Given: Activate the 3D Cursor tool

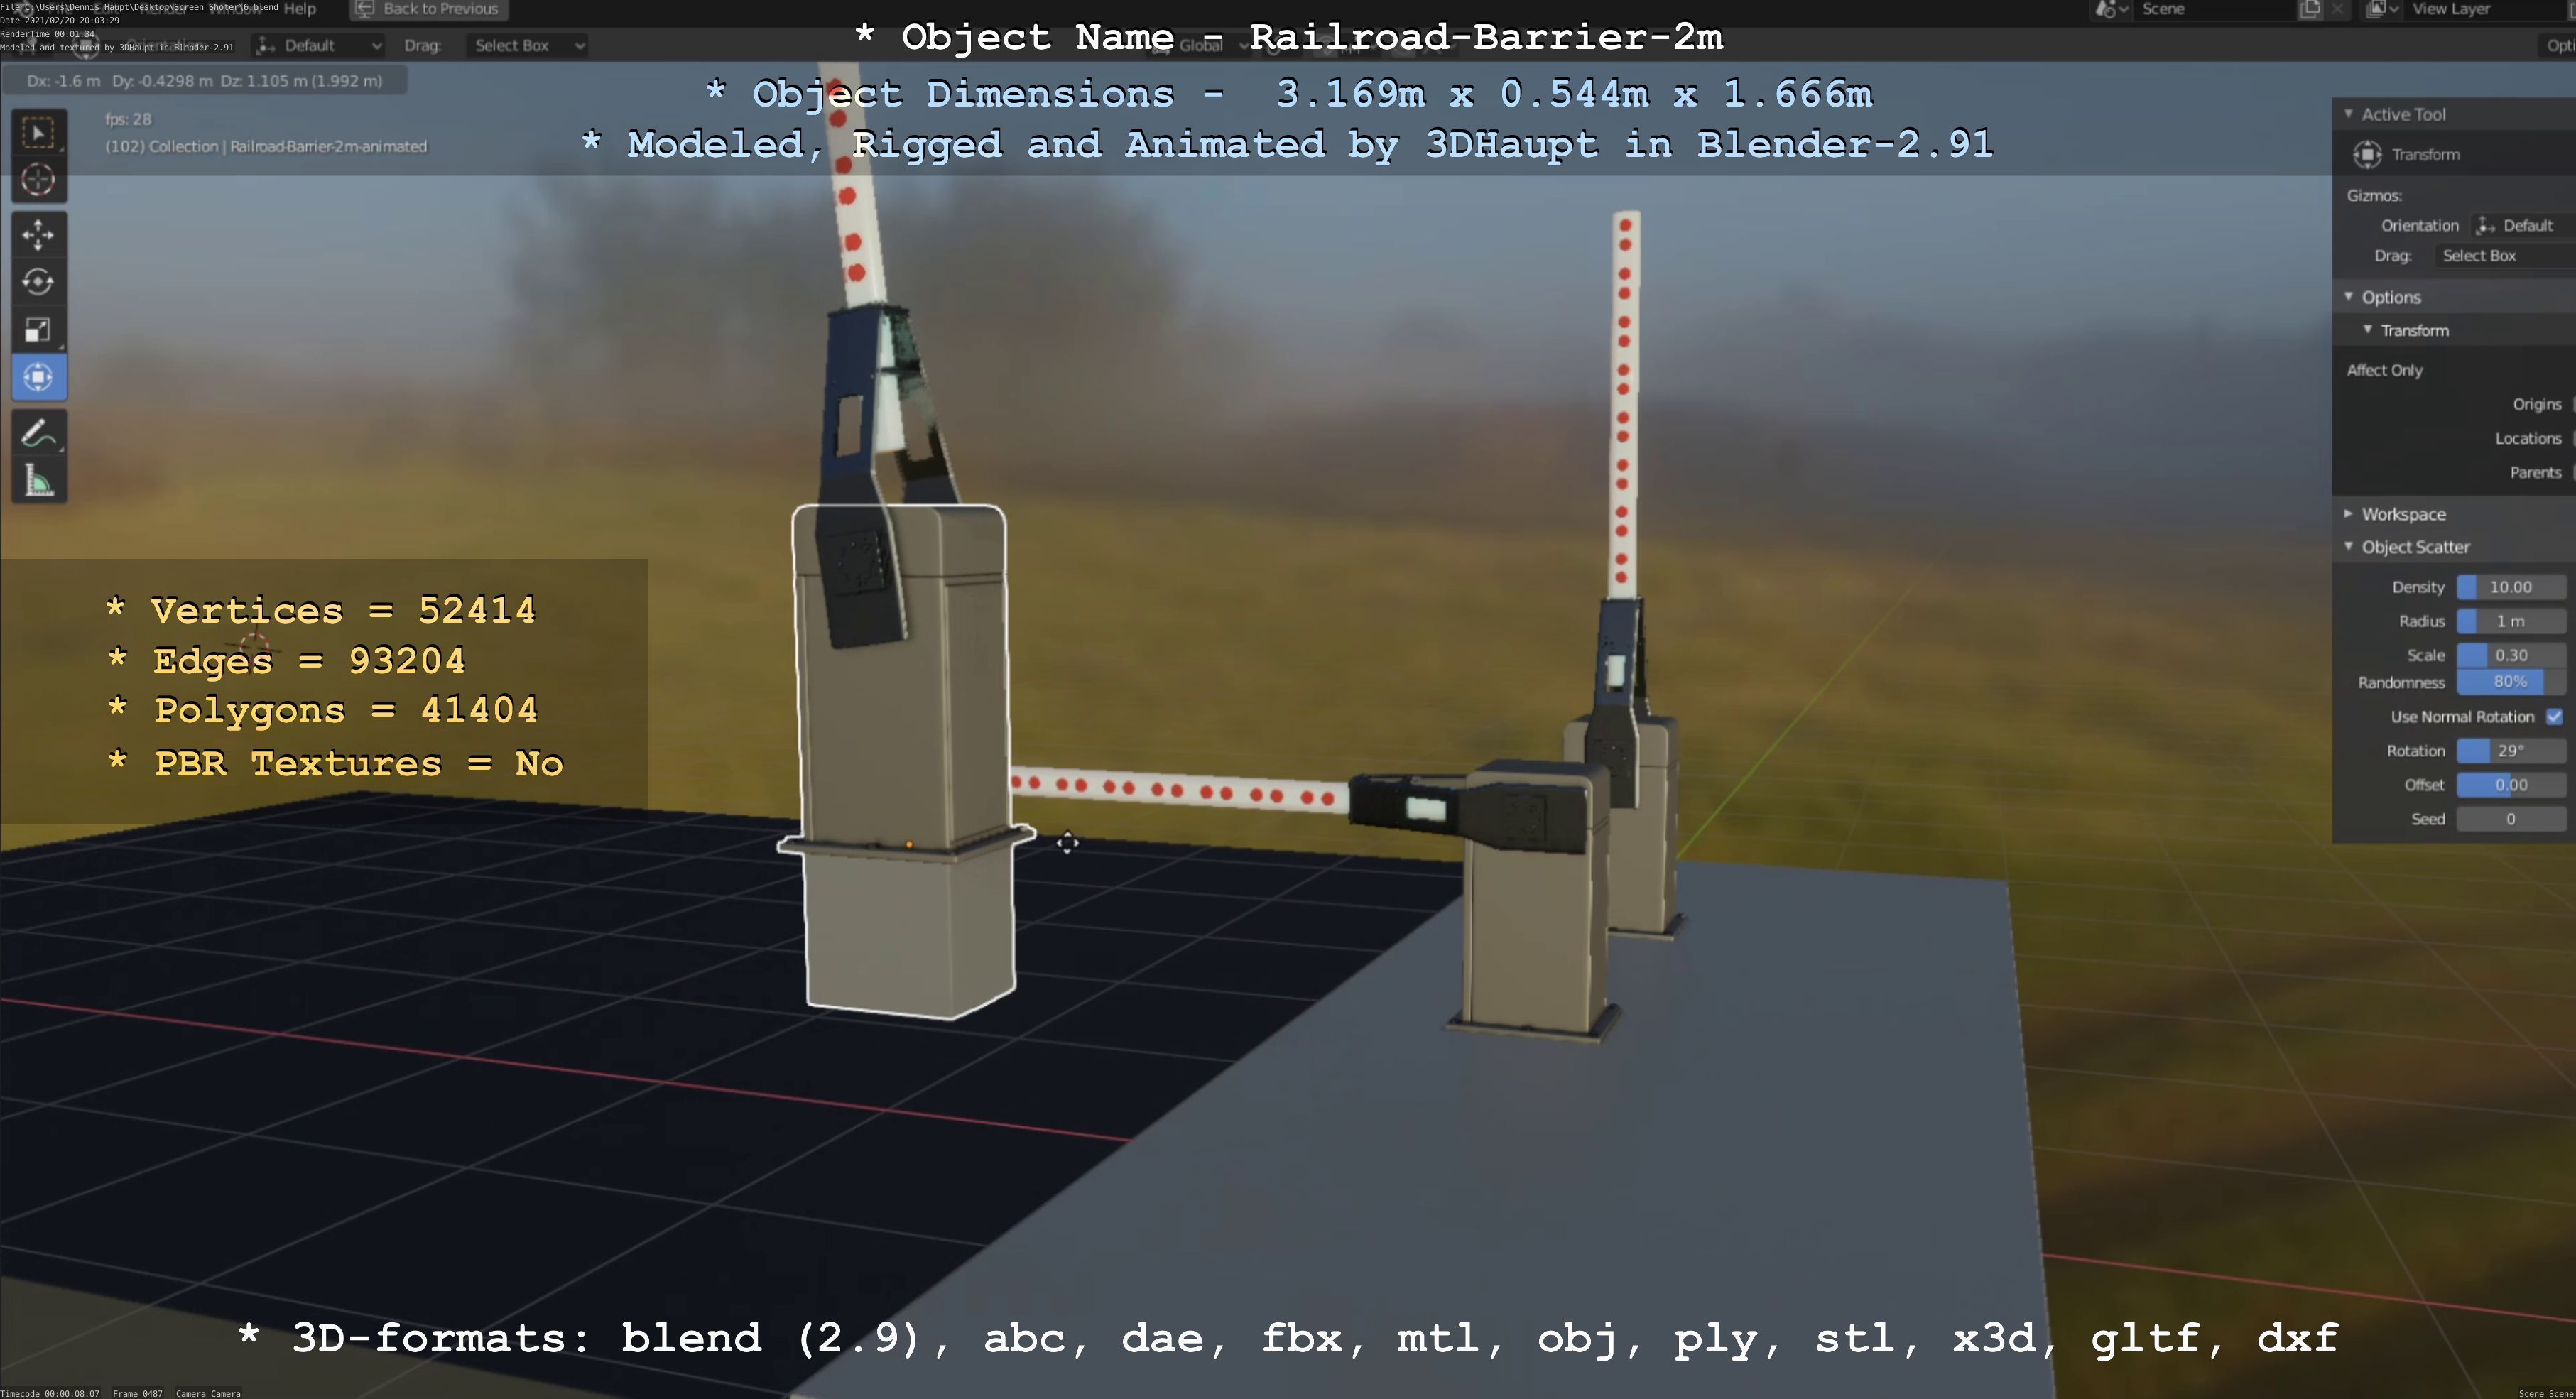Looking at the screenshot, I should pos(38,180).
